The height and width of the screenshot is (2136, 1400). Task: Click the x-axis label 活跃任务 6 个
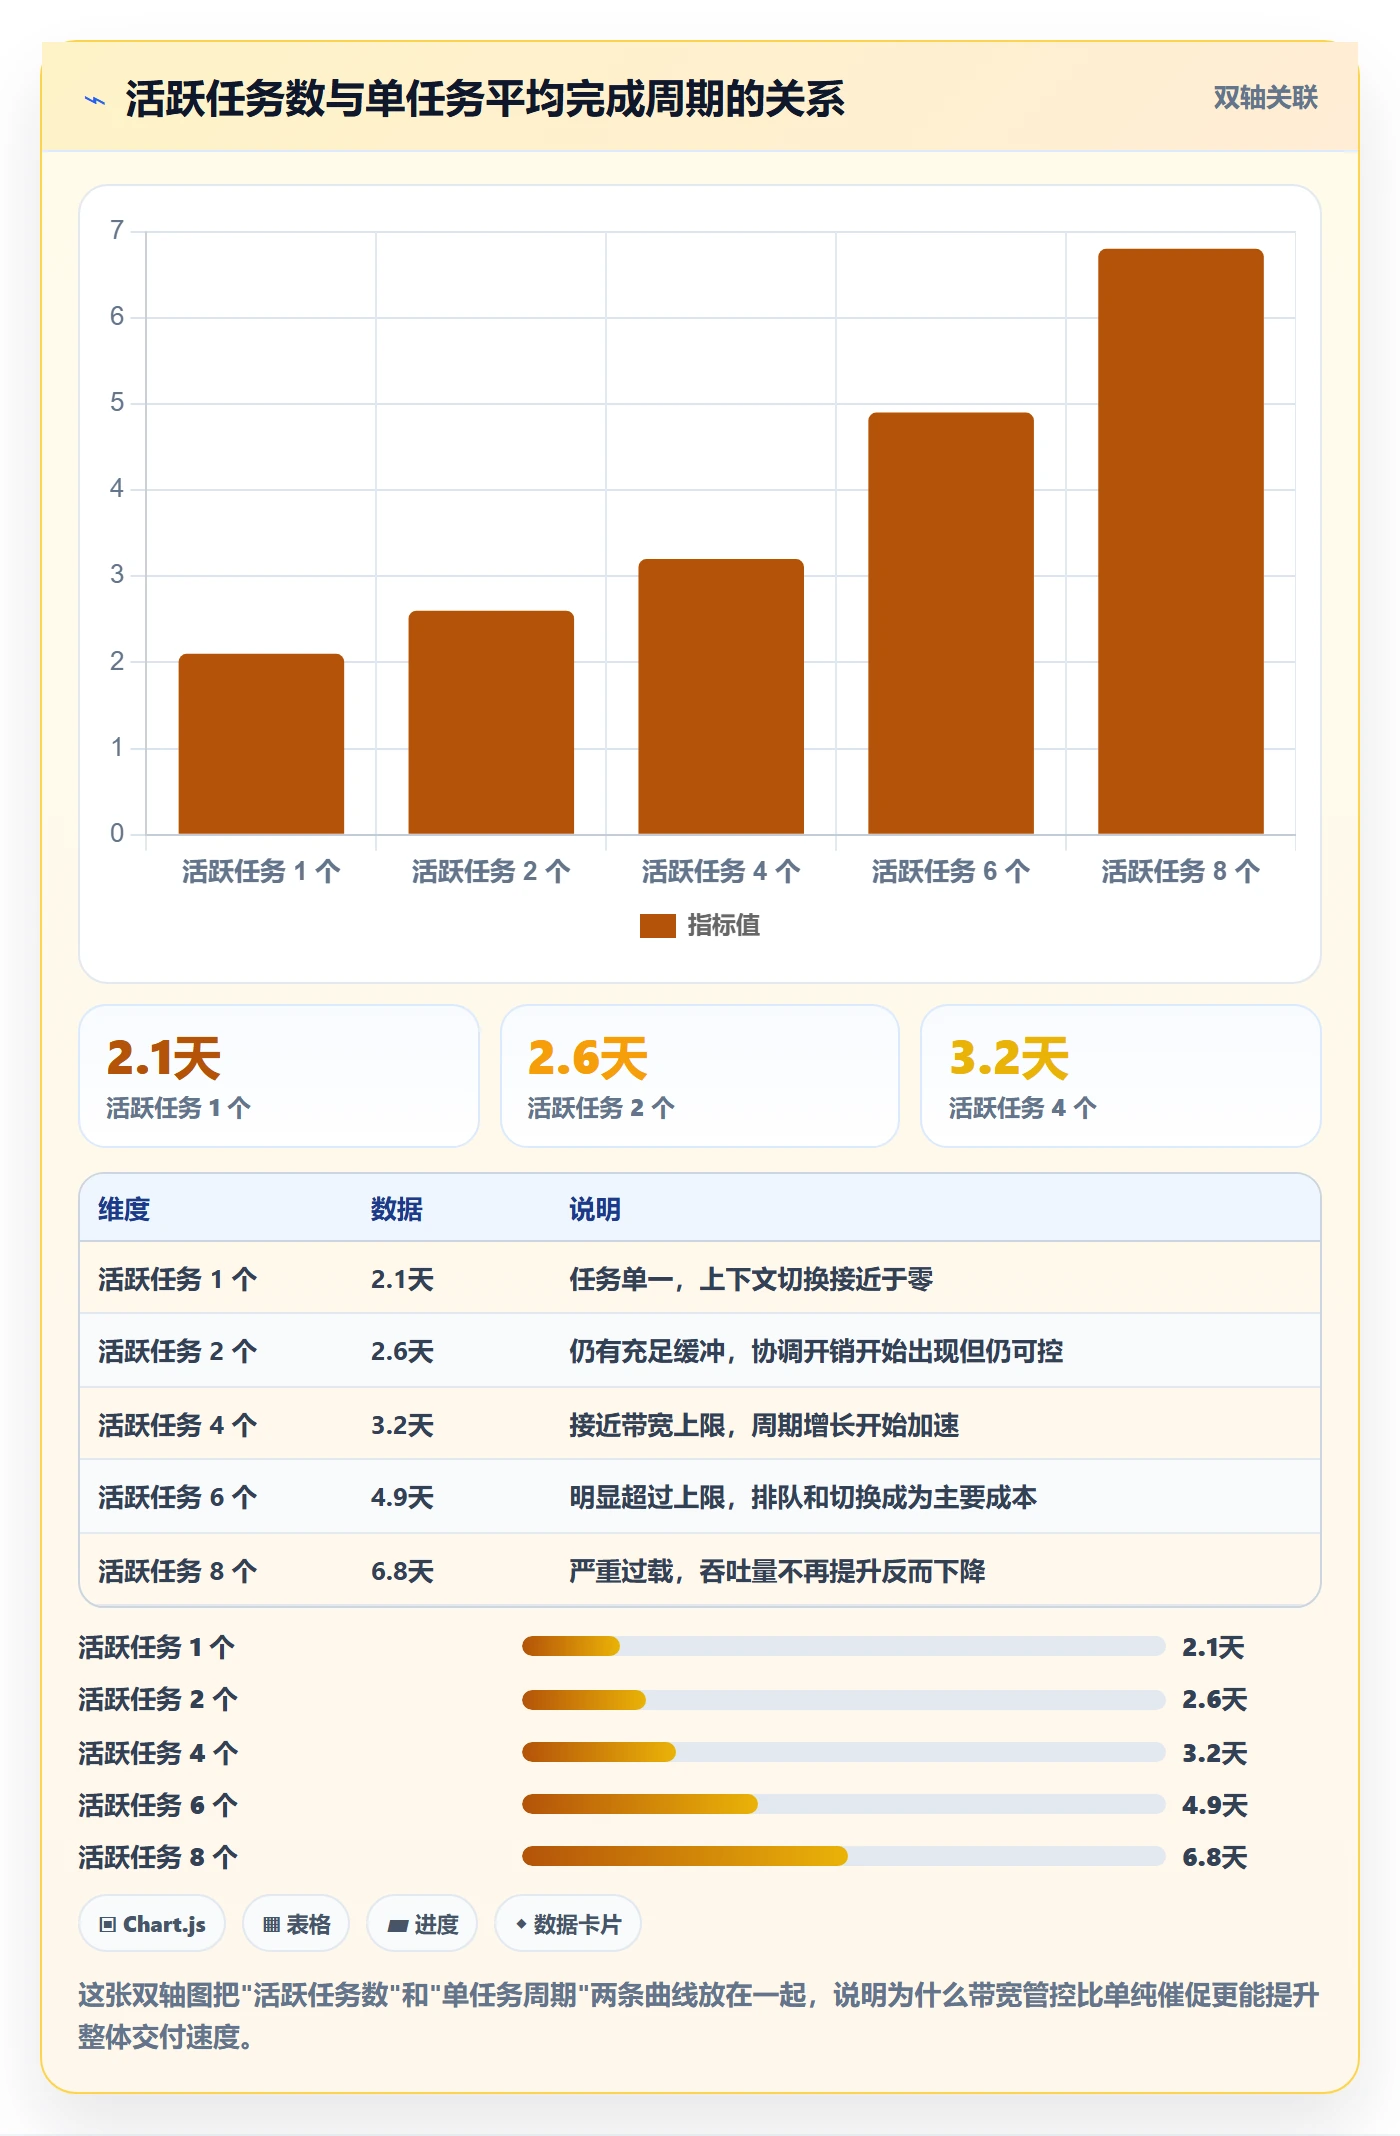click(951, 871)
